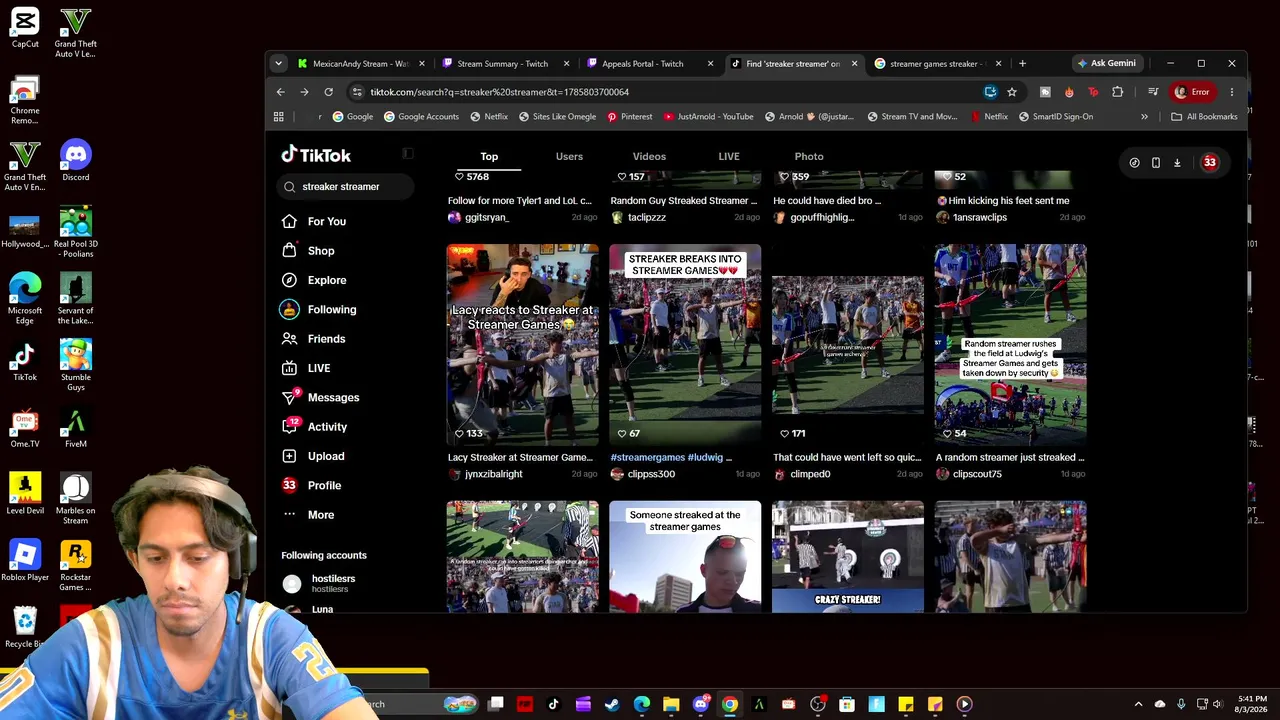The width and height of the screenshot is (1280, 720).
Task: Open the TikTok logo home link
Action: coord(316,155)
